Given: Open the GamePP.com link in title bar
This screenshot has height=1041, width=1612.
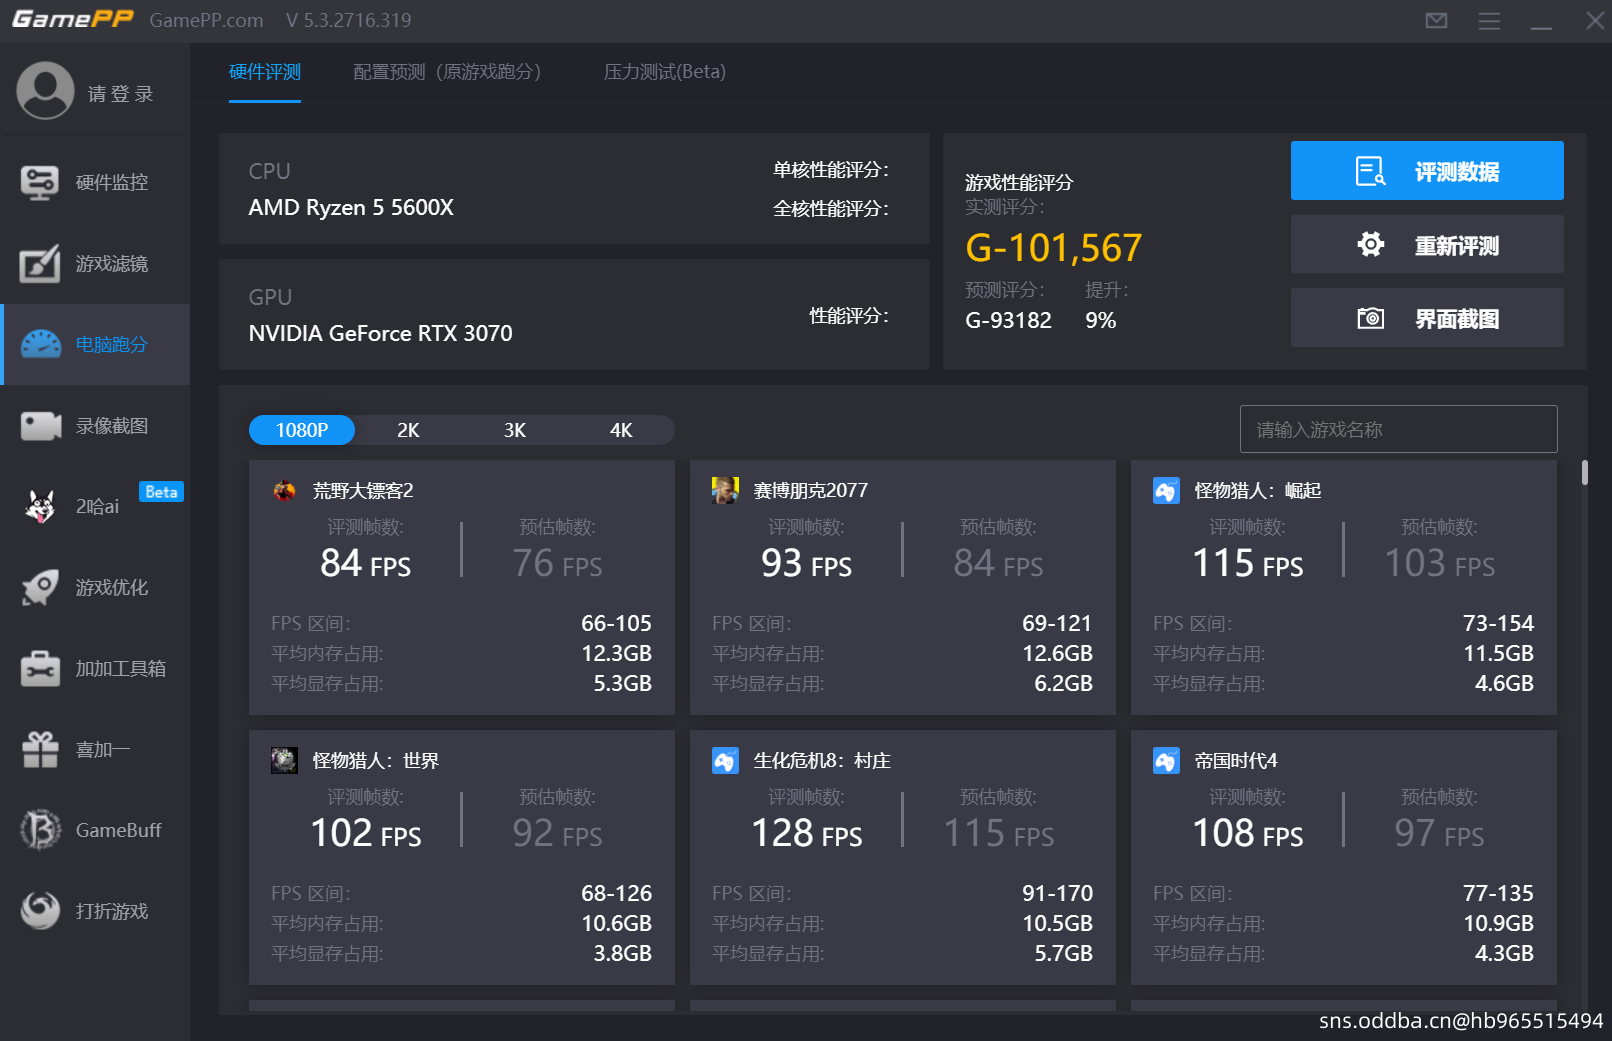Looking at the screenshot, I should 206,20.
